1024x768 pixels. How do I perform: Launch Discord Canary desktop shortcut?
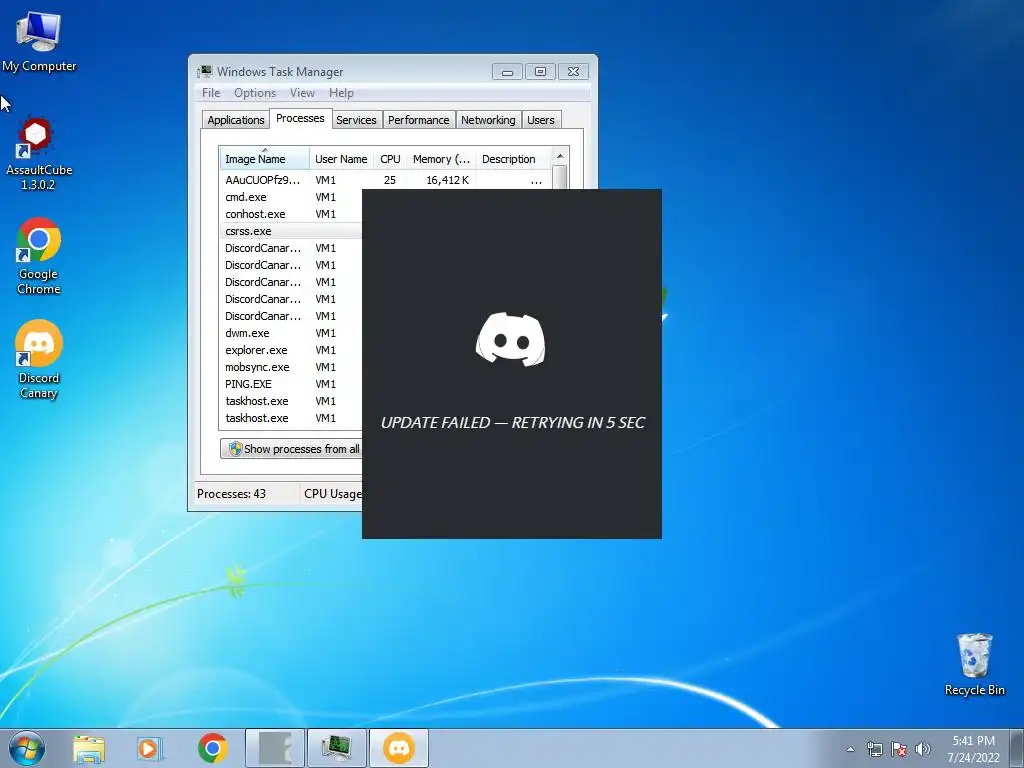point(39,359)
